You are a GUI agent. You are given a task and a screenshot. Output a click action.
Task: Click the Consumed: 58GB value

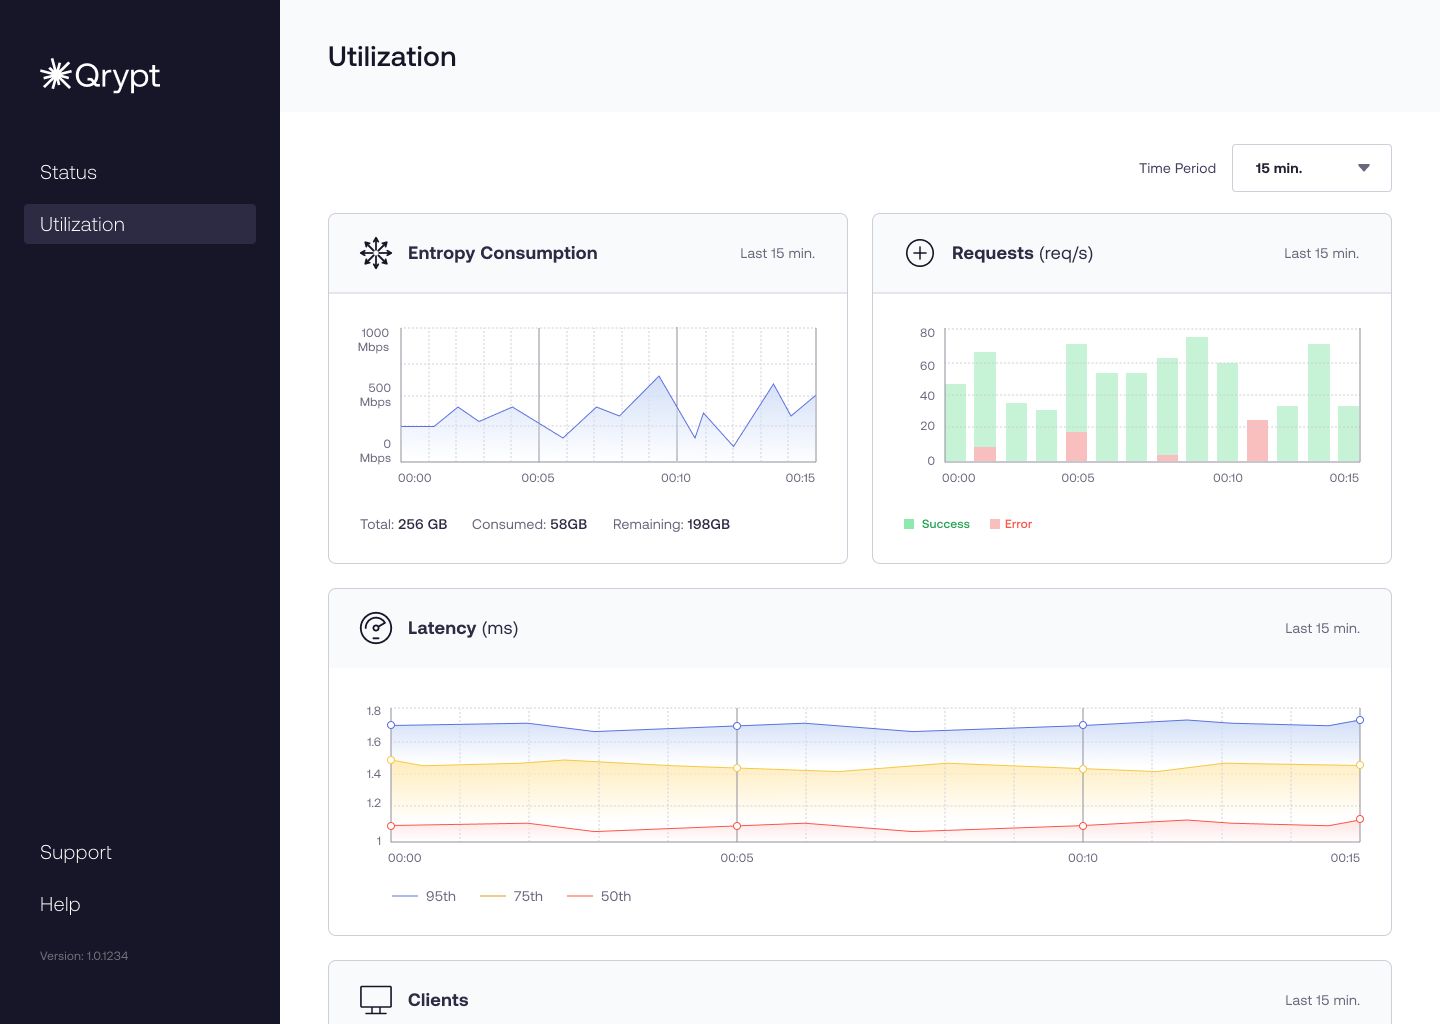tap(530, 524)
